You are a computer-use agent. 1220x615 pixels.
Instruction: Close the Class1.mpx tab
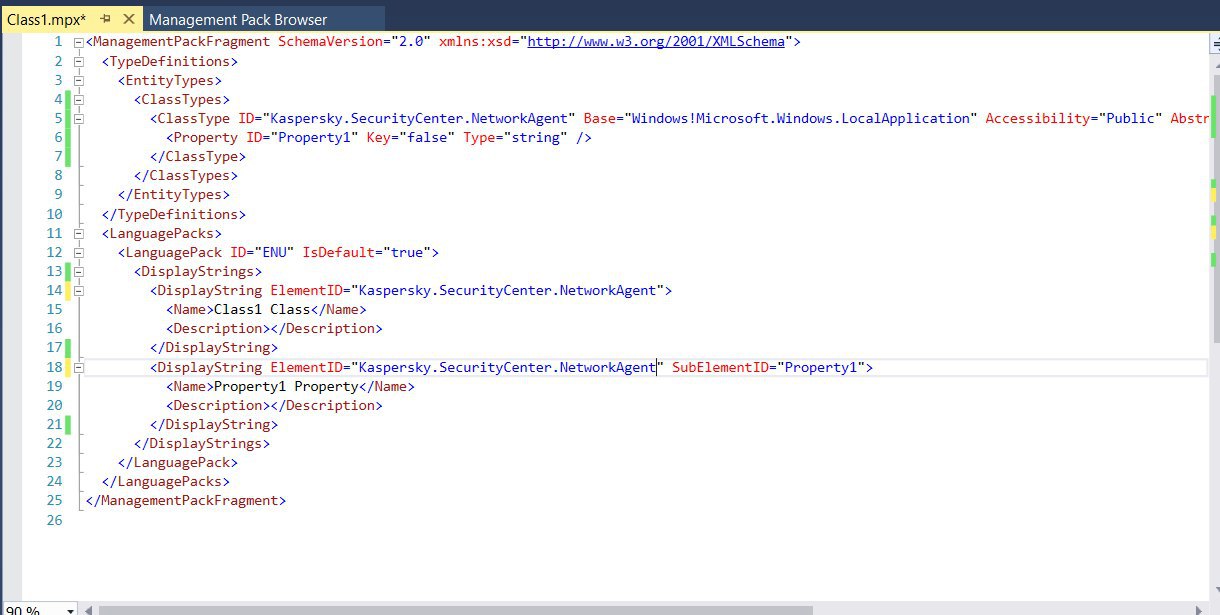point(128,18)
